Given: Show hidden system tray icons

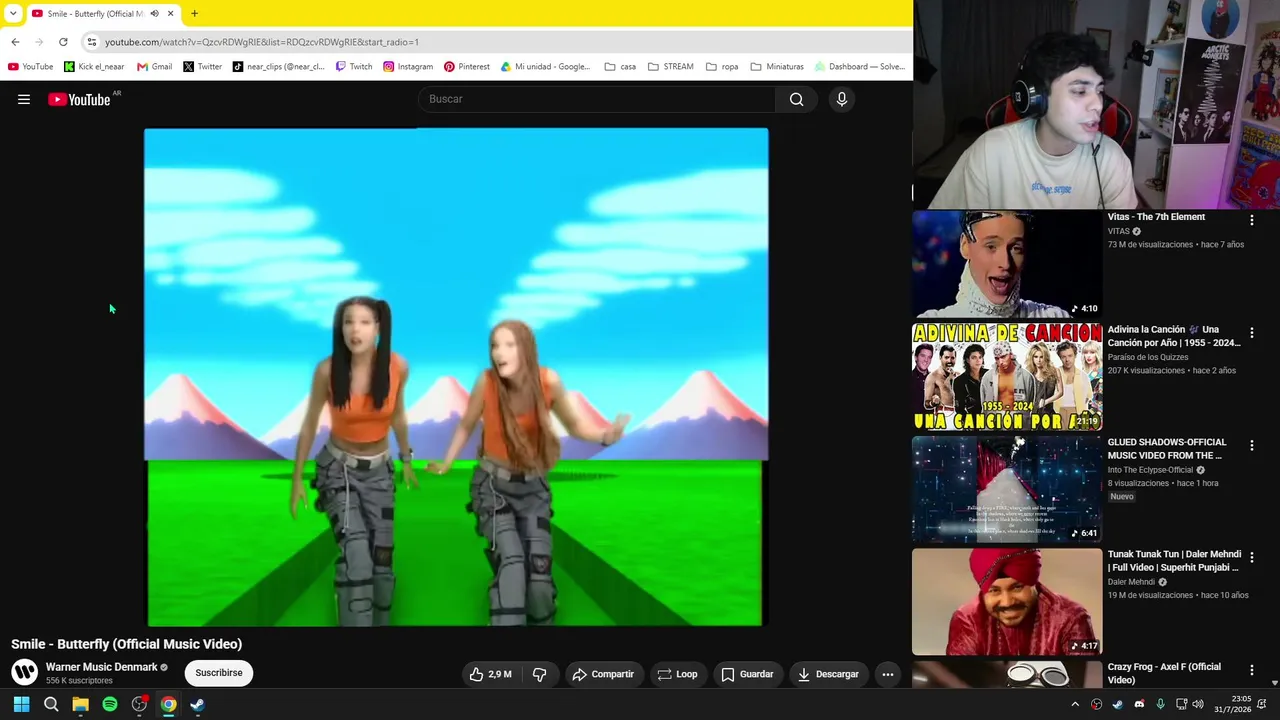Looking at the screenshot, I should (1075, 704).
